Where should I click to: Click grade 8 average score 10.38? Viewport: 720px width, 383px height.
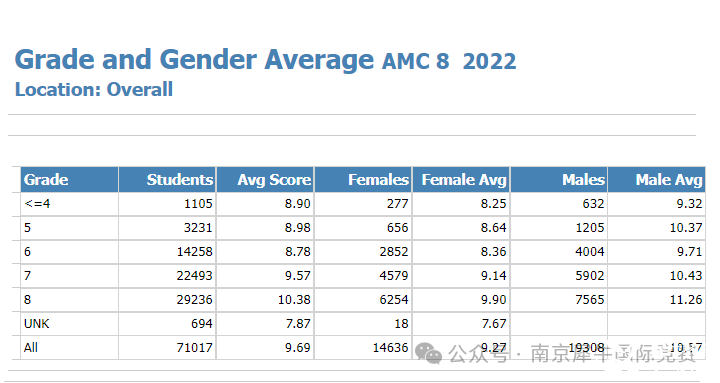pyautogui.click(x=294, y=300)
